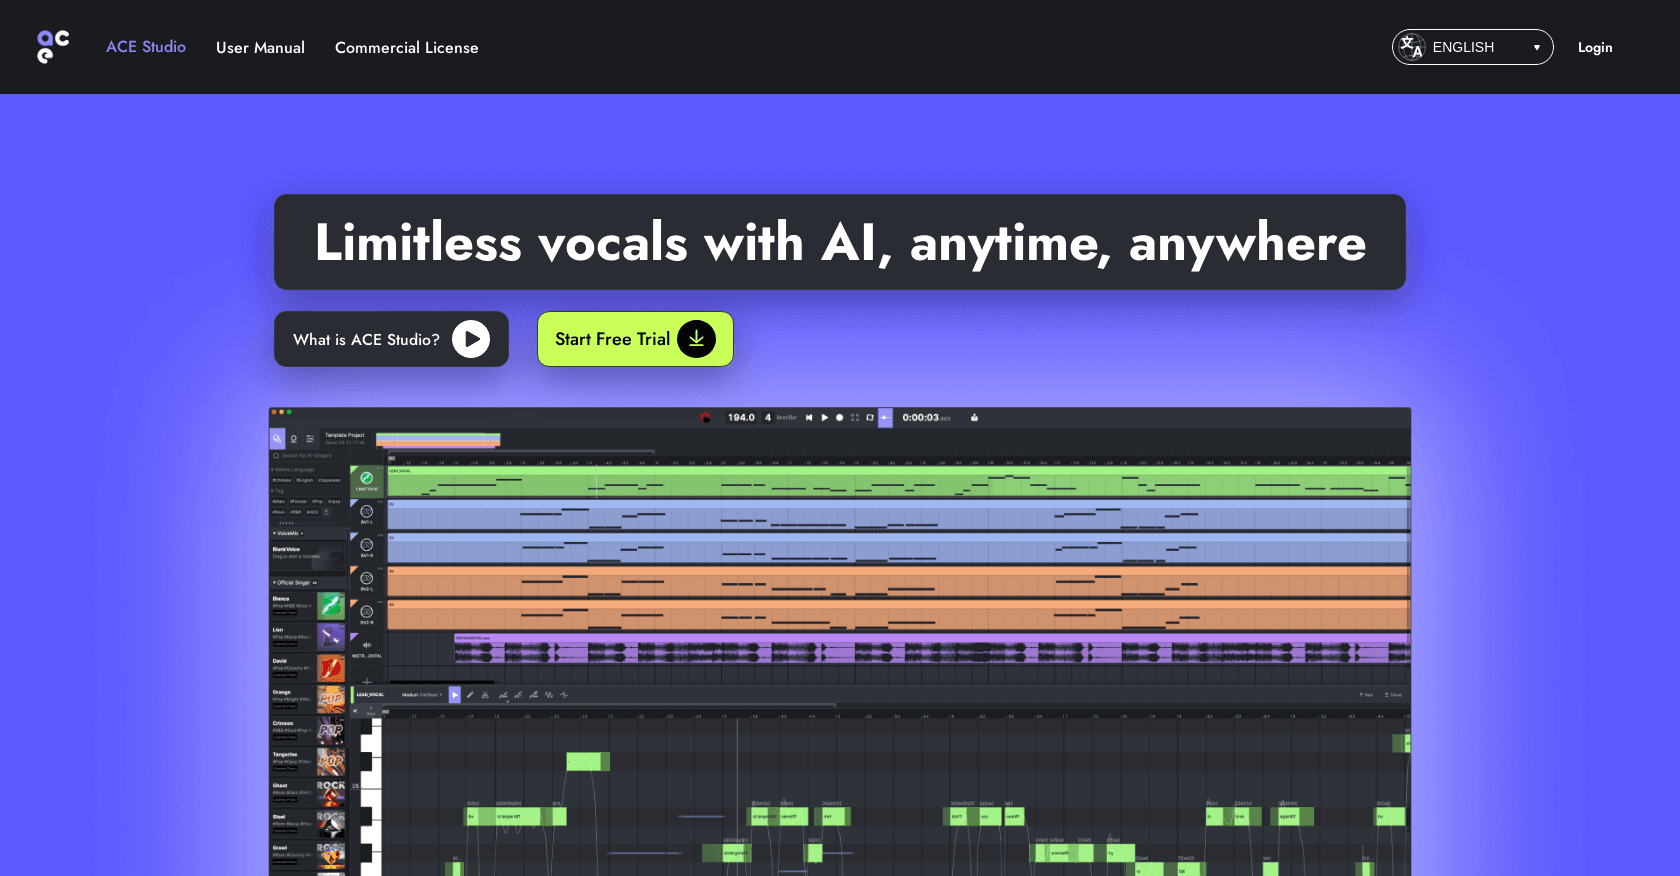Click the BlankVoice card
Screen dimensions: 1680x876
pyautogui.click(x=308, y=555)
